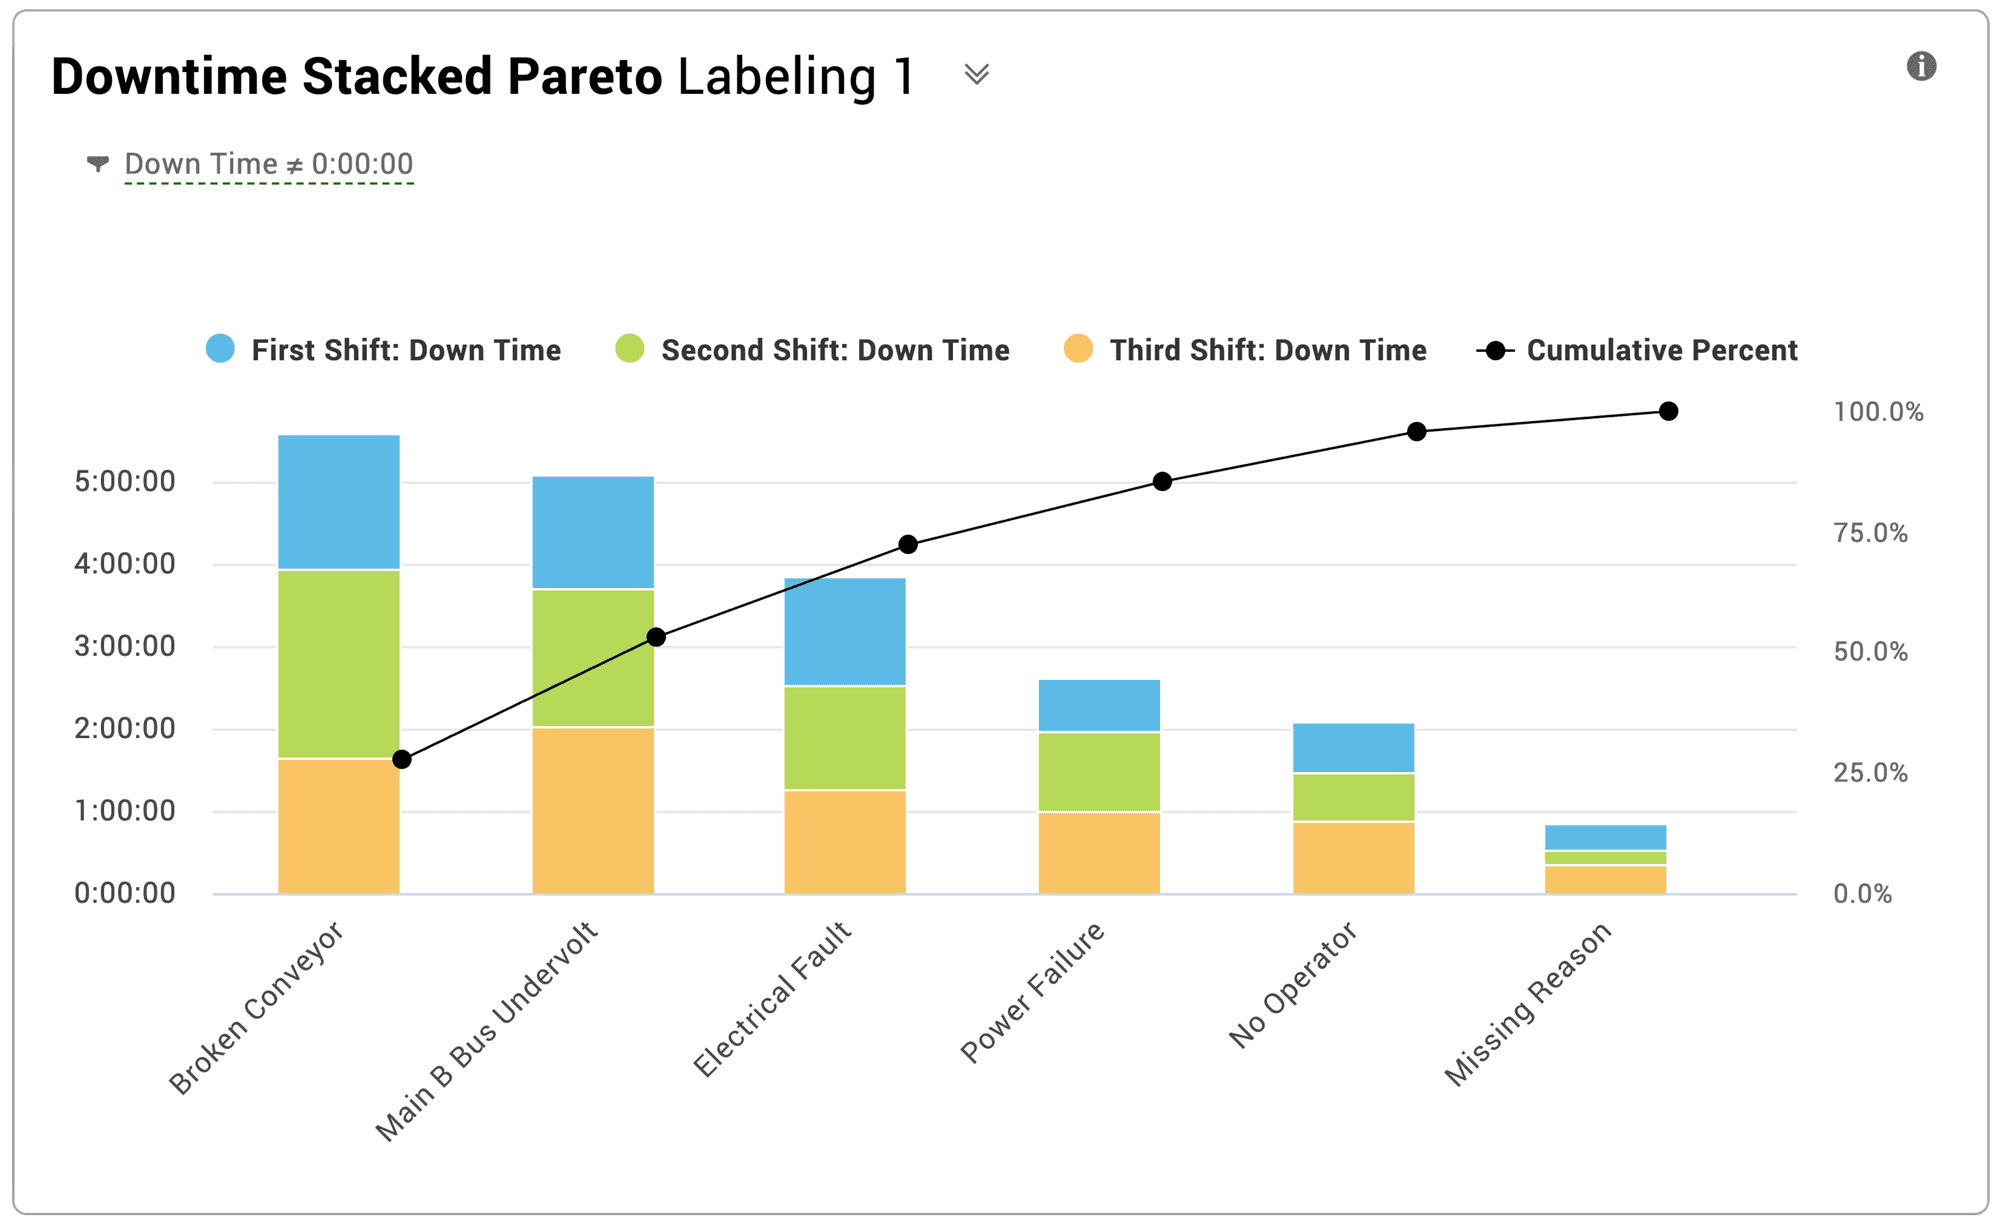Toggle the First Shift series visibility in the legend
Screen dimensions: 2000x1228
coord(405,350)
